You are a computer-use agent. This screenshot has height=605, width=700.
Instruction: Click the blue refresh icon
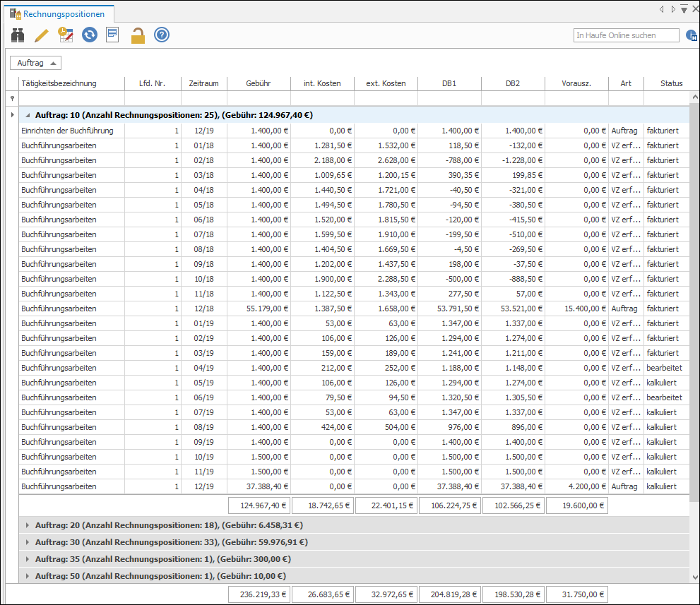coord(90,35)
